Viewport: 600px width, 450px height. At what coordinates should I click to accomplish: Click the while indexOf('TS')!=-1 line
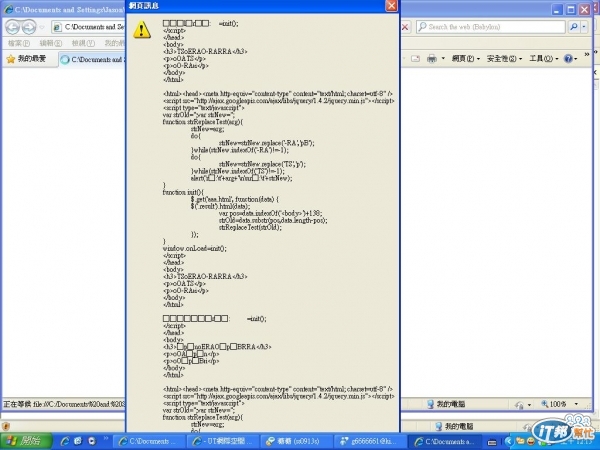[x=237, y=171]
